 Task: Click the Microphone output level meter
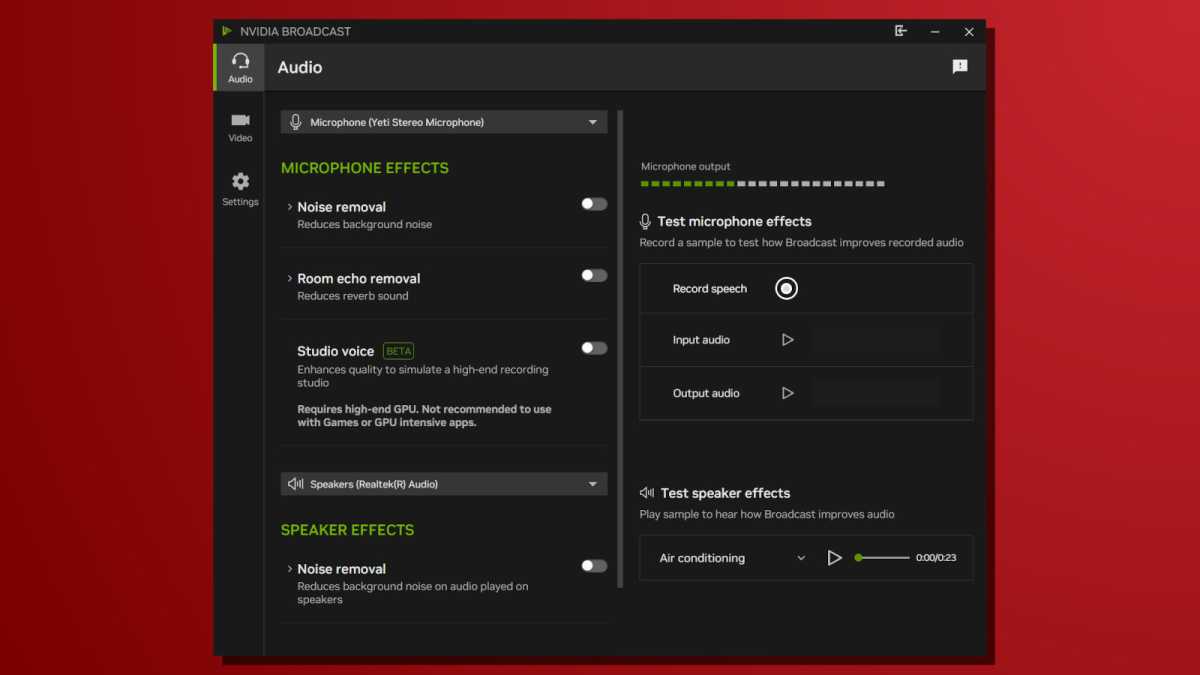762,183
